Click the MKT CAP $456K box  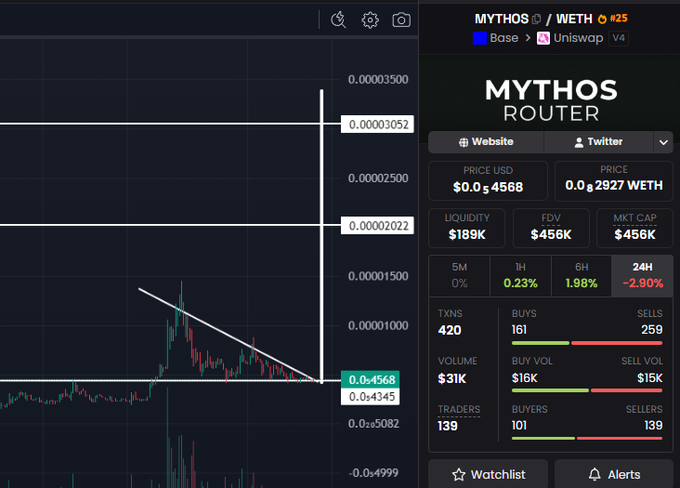(x=635, y=228)
